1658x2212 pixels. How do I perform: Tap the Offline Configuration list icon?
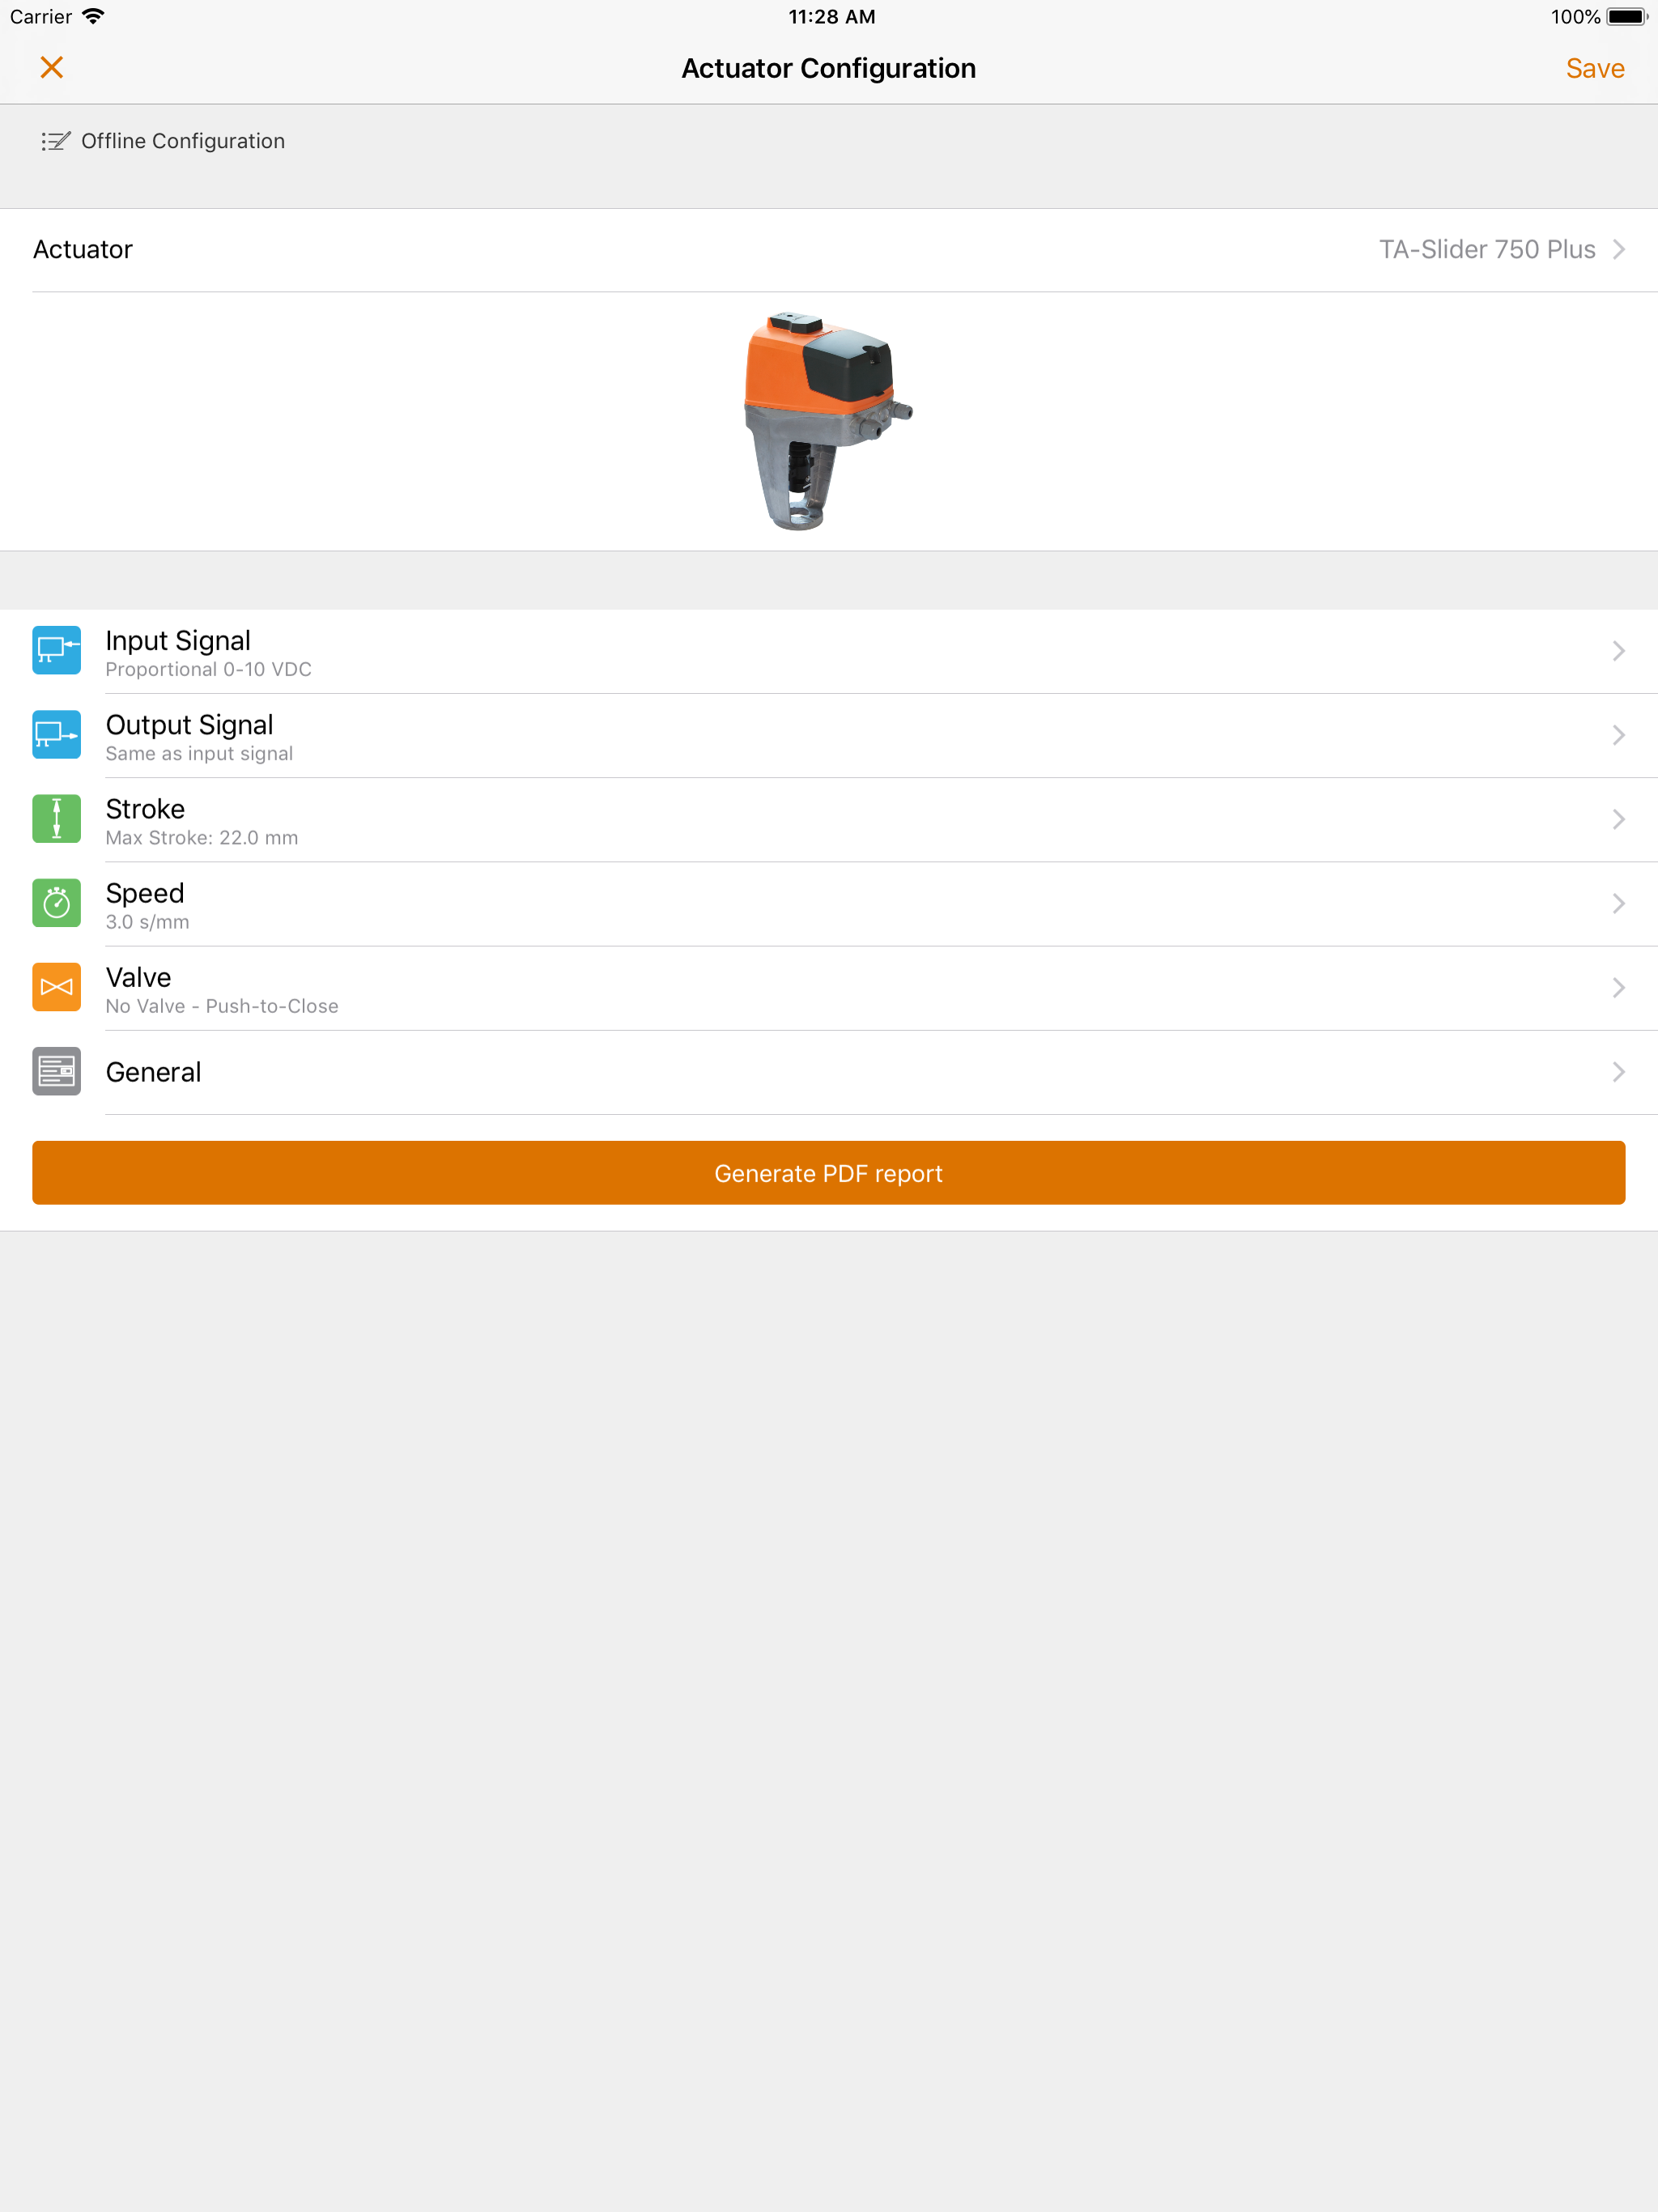pos(55,141)
